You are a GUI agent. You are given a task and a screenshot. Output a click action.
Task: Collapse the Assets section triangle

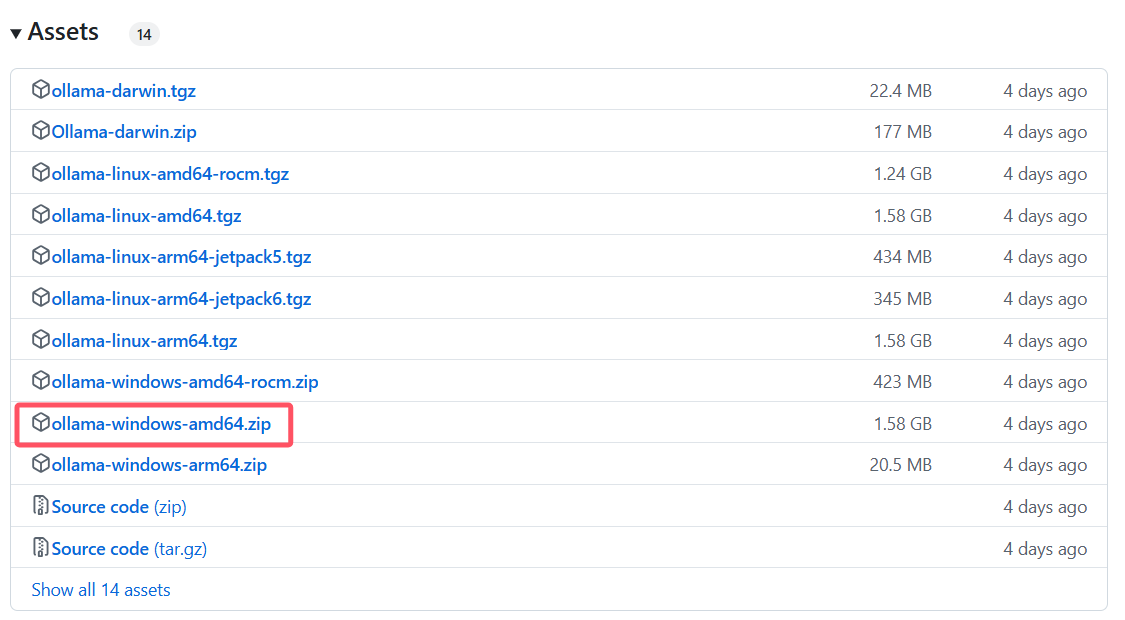[x=16, y=33]
